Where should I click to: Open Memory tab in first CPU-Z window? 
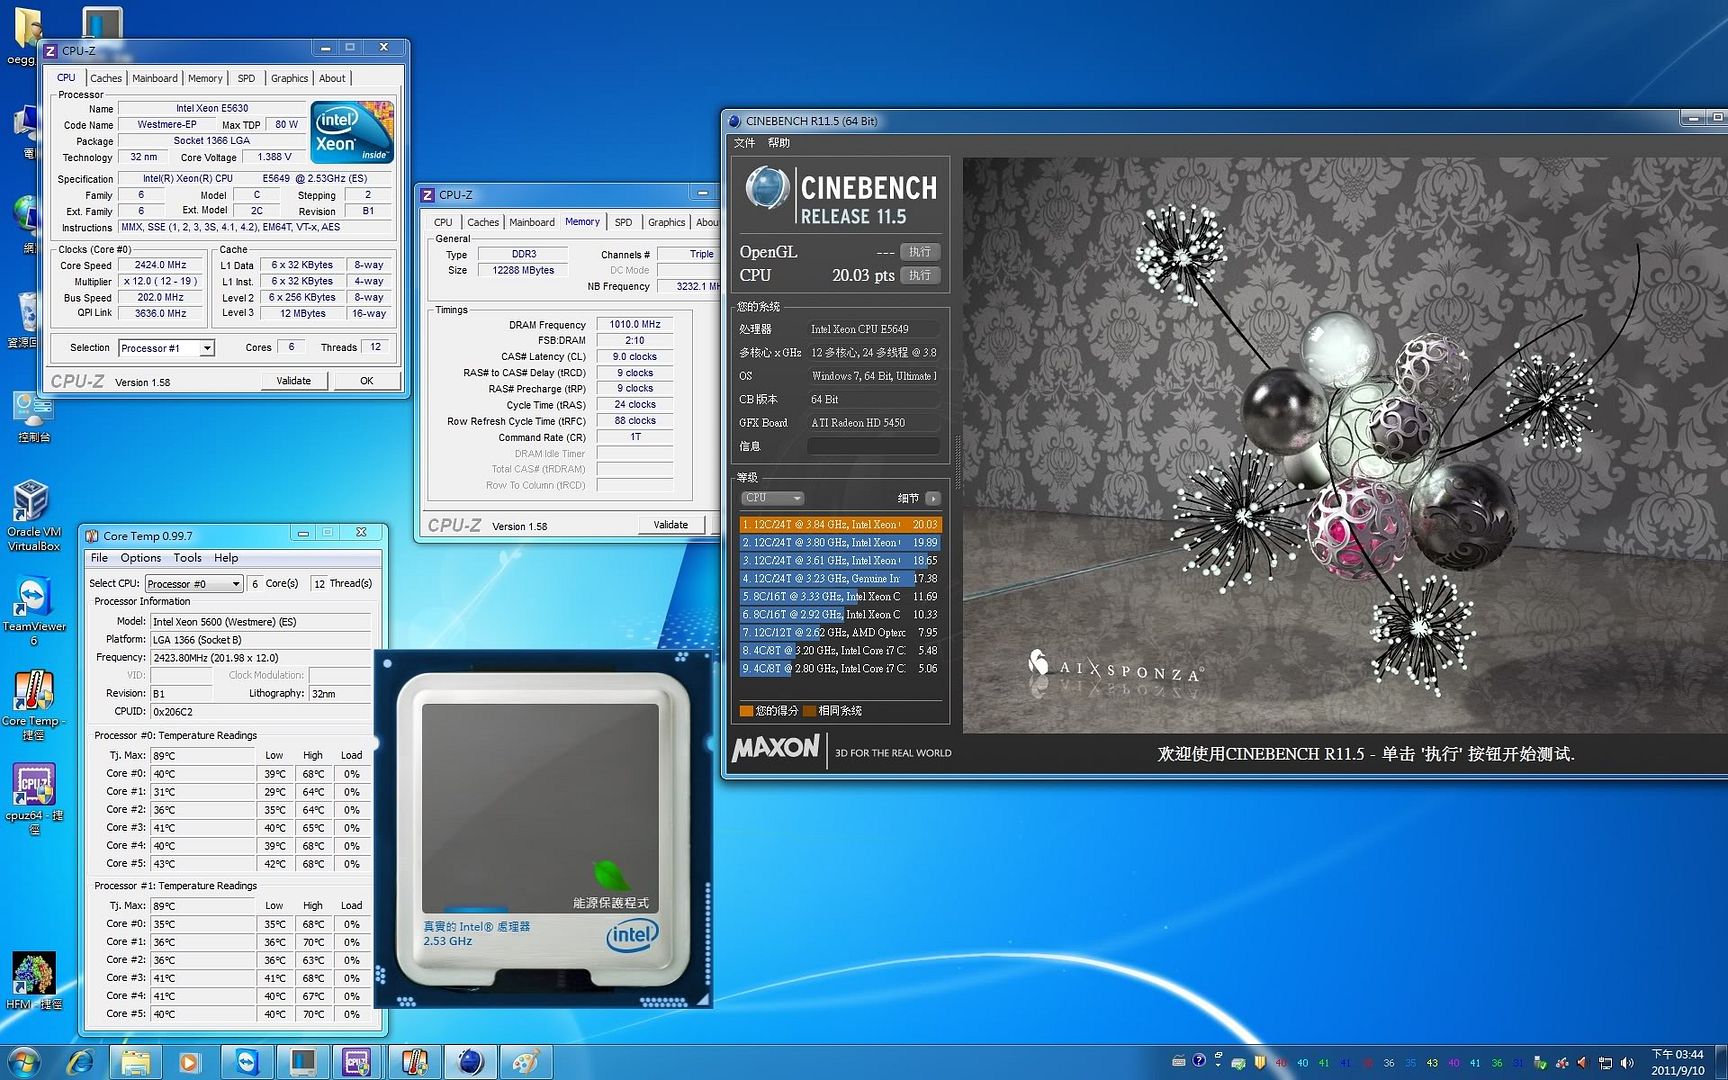coord(205,78)
